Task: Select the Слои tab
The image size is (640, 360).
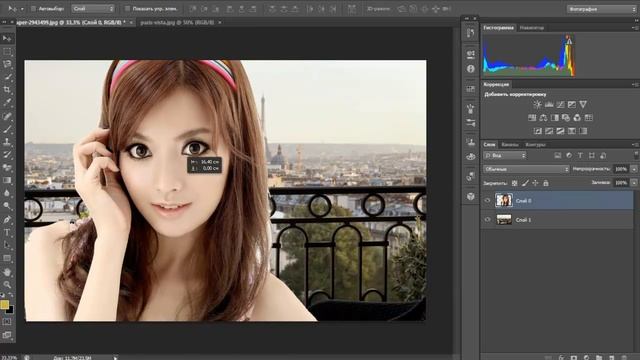Action: [489, 144]
